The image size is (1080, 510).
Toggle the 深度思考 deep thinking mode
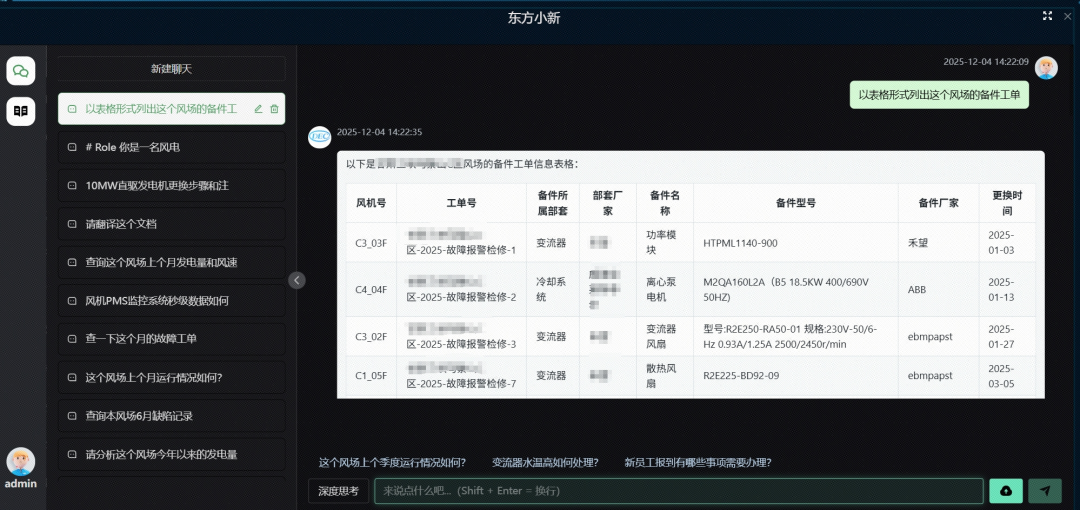(x=339, y=491)
